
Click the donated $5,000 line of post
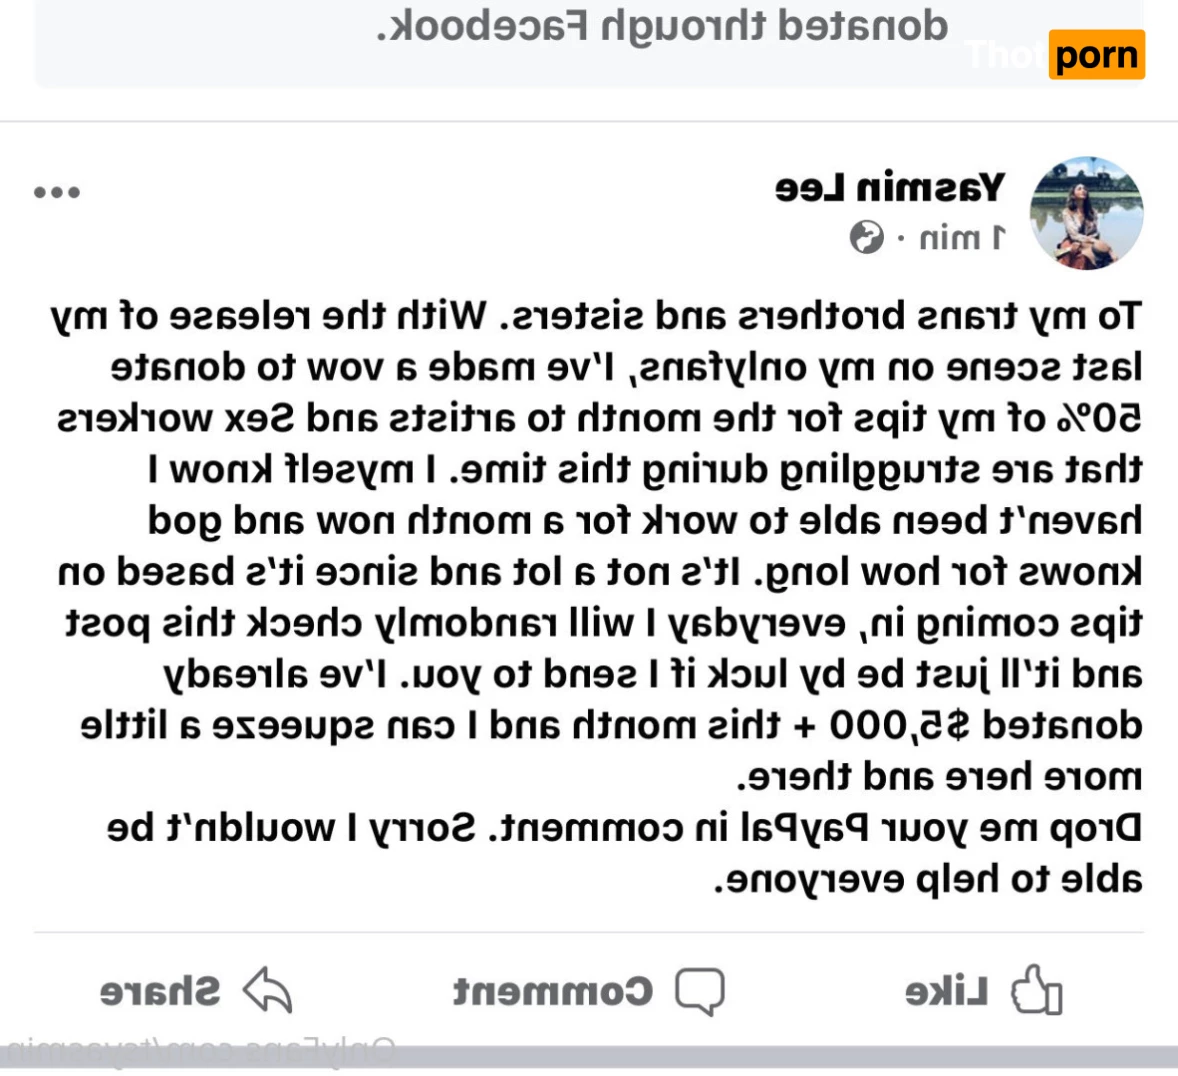point(611,726)
